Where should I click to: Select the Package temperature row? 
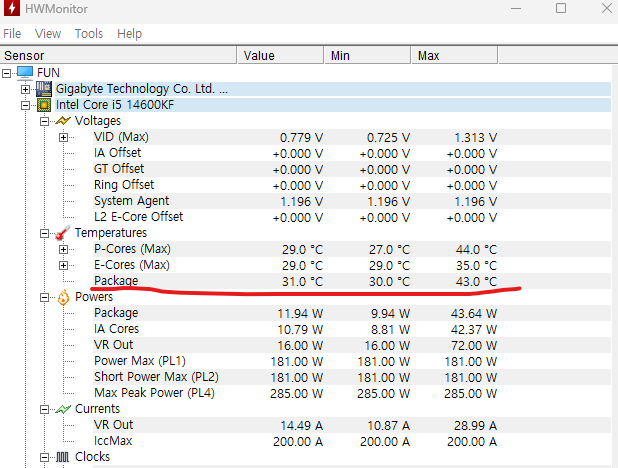click(x=352, y=281)
